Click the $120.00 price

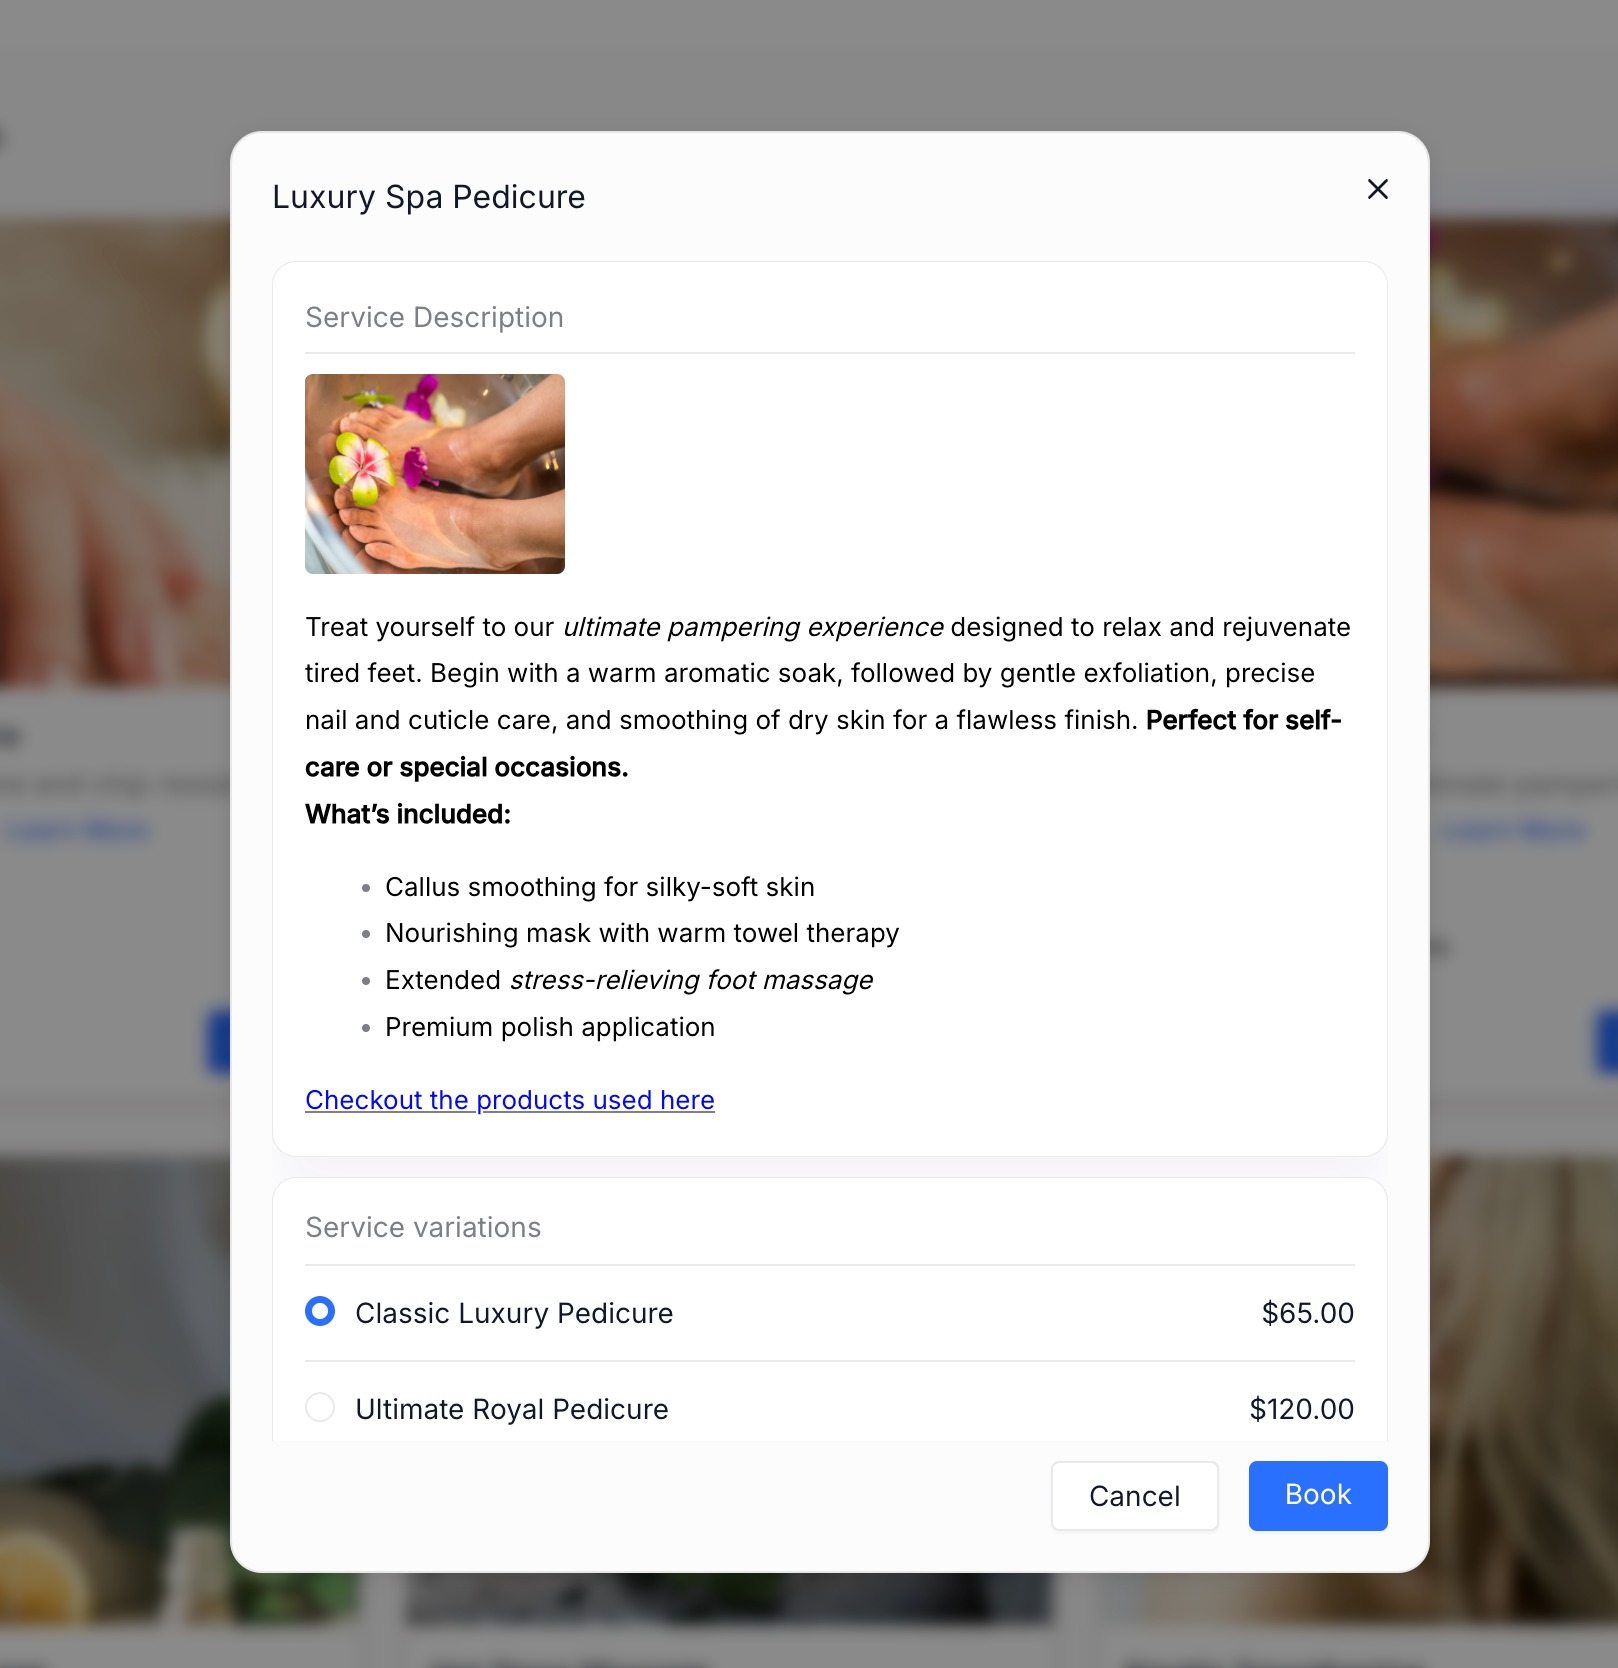1302,1409
